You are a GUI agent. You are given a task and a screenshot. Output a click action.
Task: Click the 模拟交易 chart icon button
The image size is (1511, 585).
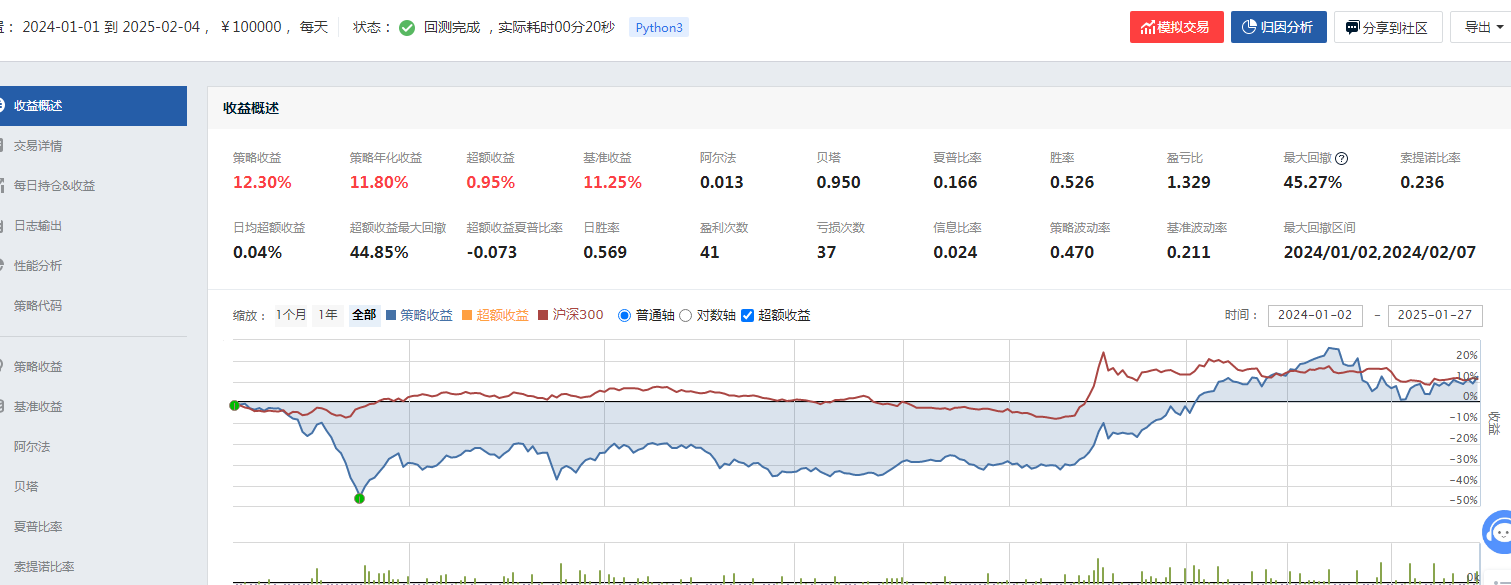pos(1148,27)
